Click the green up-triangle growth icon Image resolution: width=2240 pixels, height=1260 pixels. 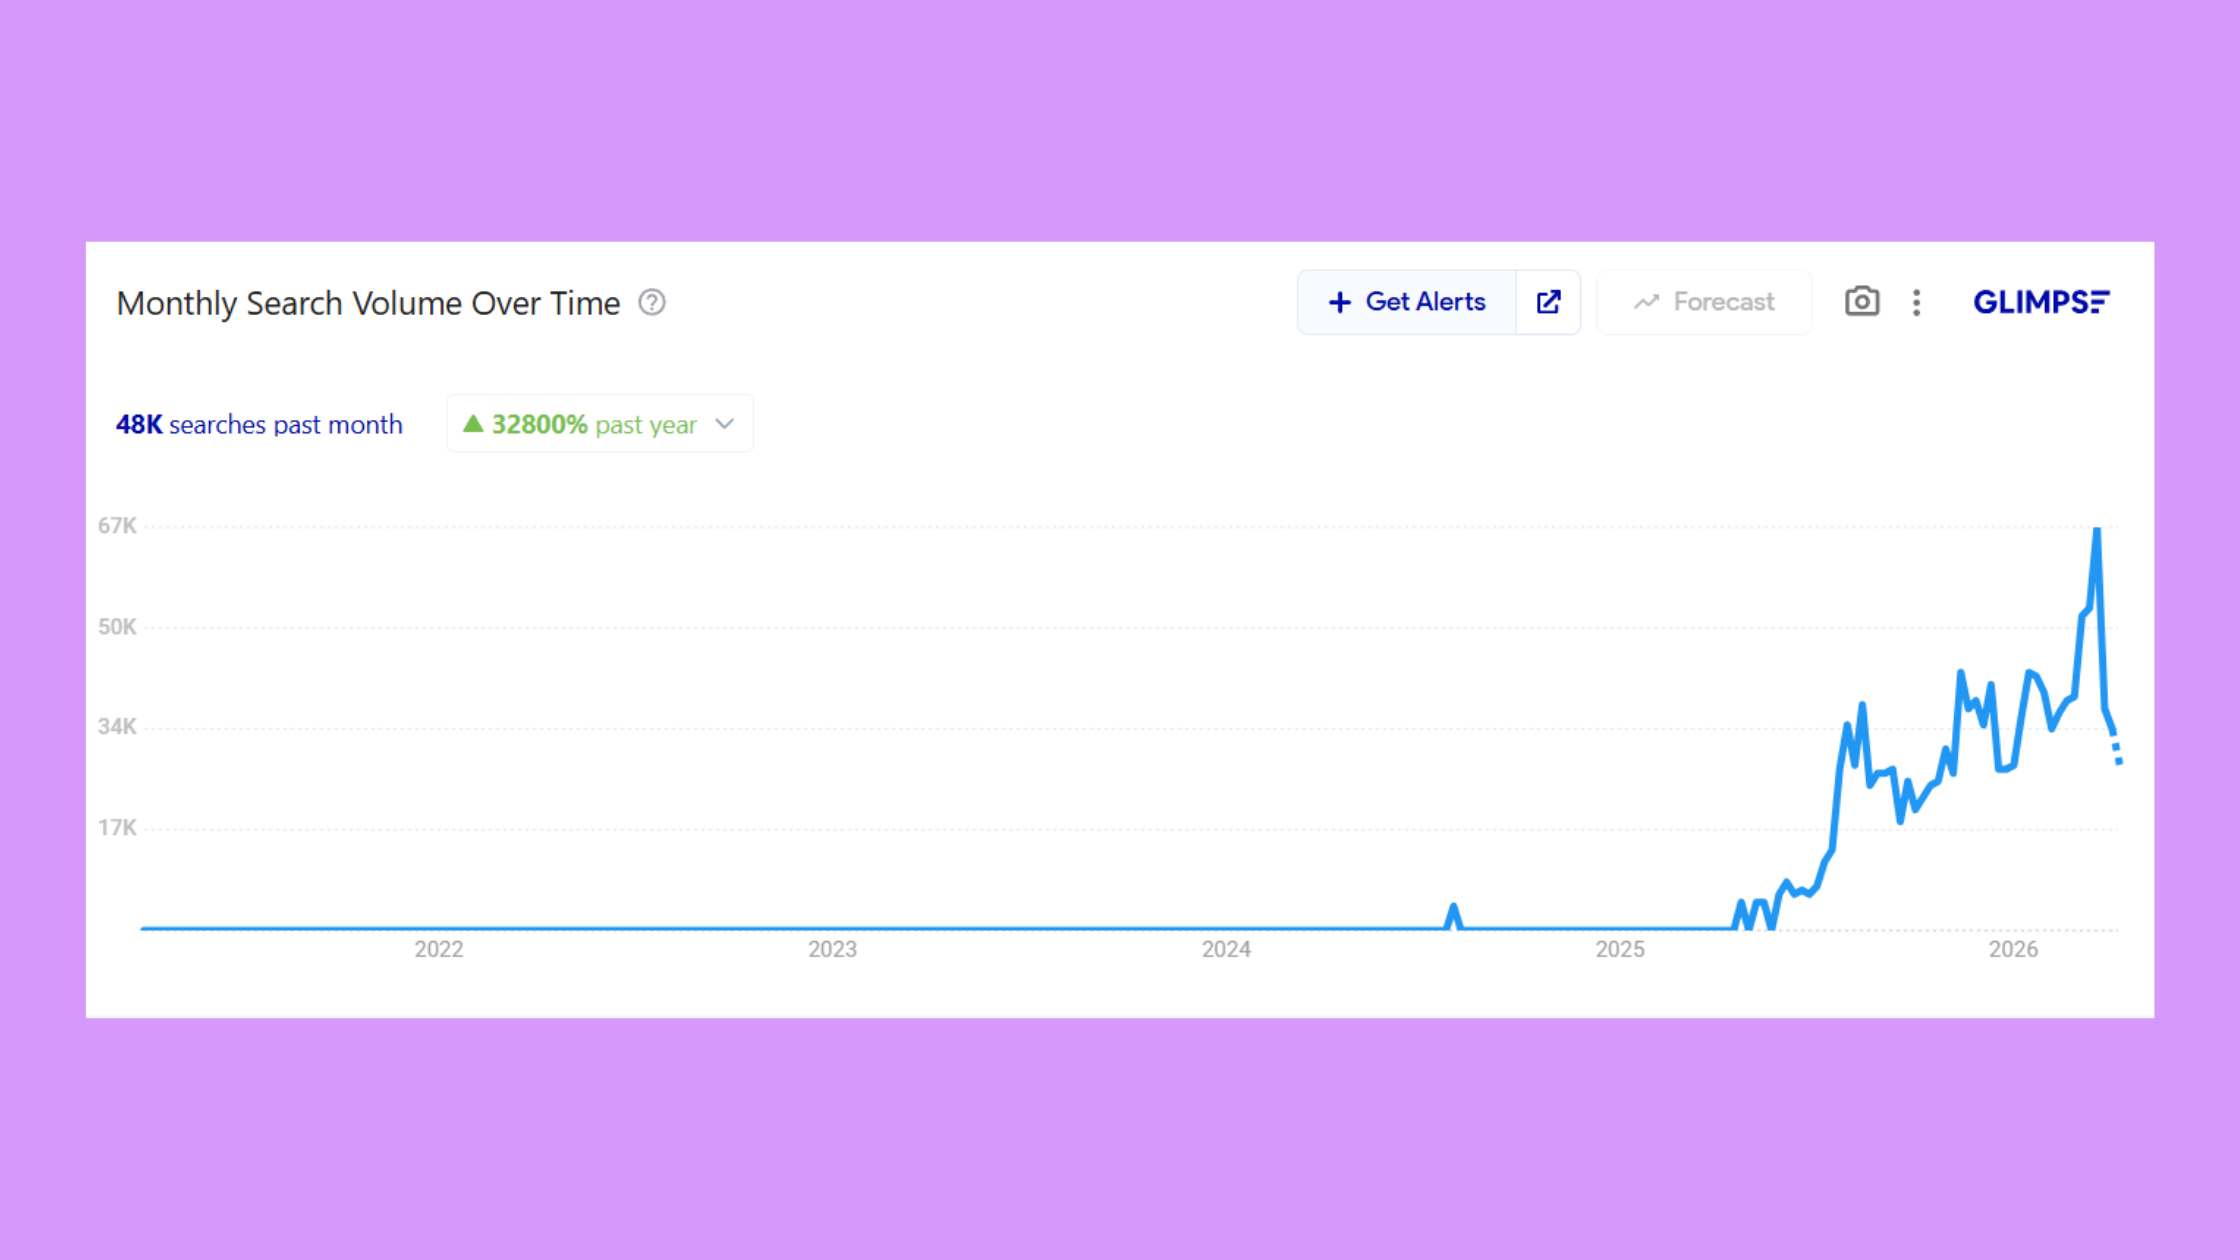click(473, 424)
